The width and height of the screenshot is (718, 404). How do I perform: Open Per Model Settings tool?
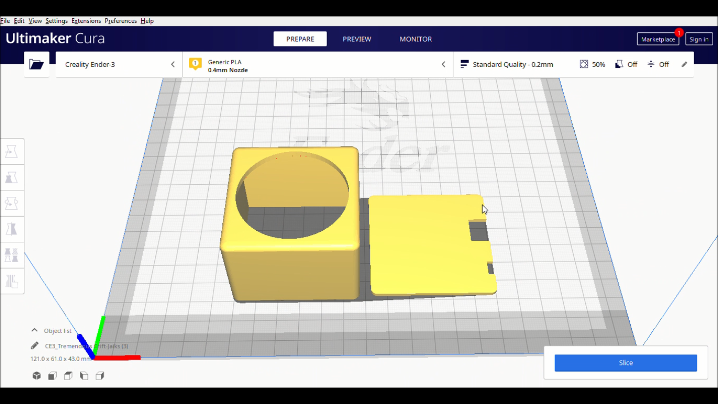click(11, 255)
